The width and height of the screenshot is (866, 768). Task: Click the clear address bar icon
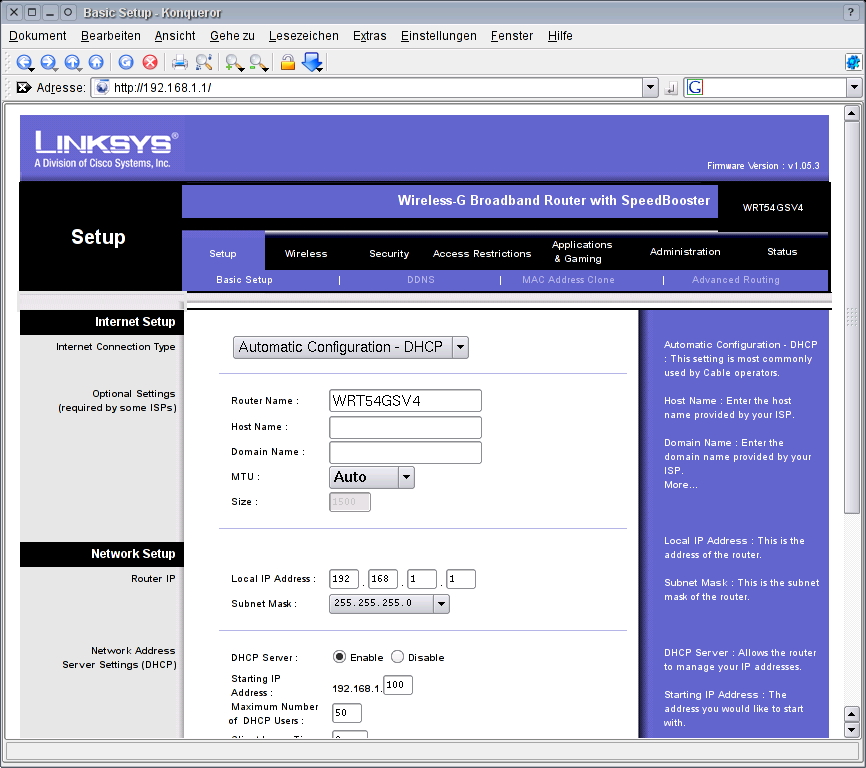[23, 88]
